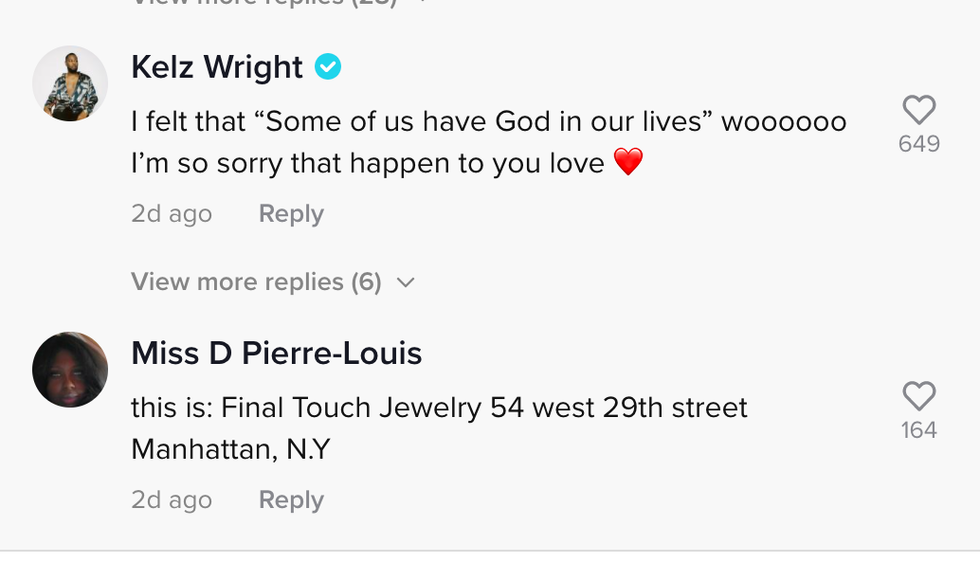
Task: Open Miss D Pierre-Louis's profile picture
Action: [x=70, y=369]
